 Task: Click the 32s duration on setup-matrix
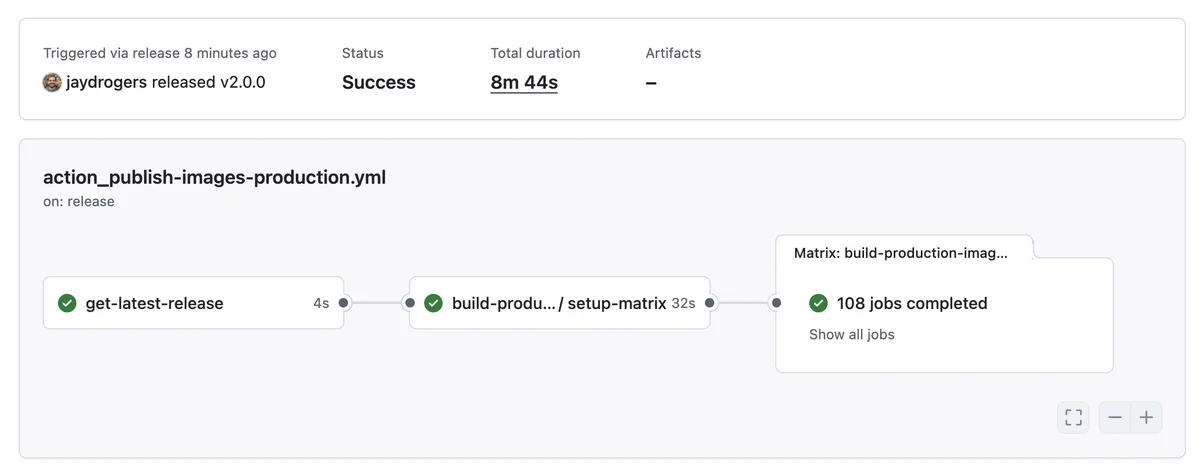tap(683, 303)
